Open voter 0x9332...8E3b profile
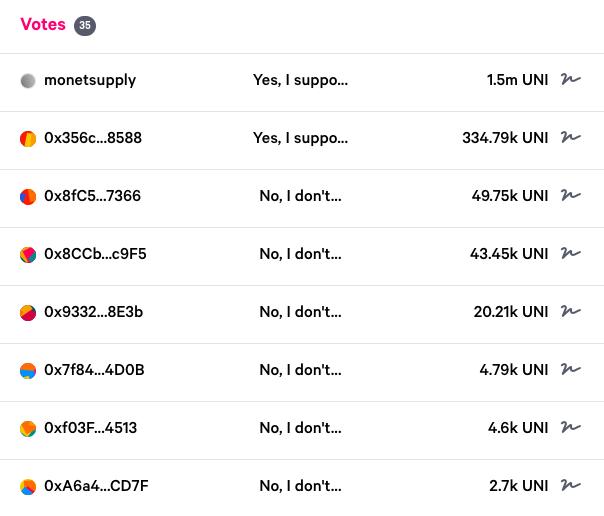The width and height of the screenshot is (604, 516). click(93, 312)
